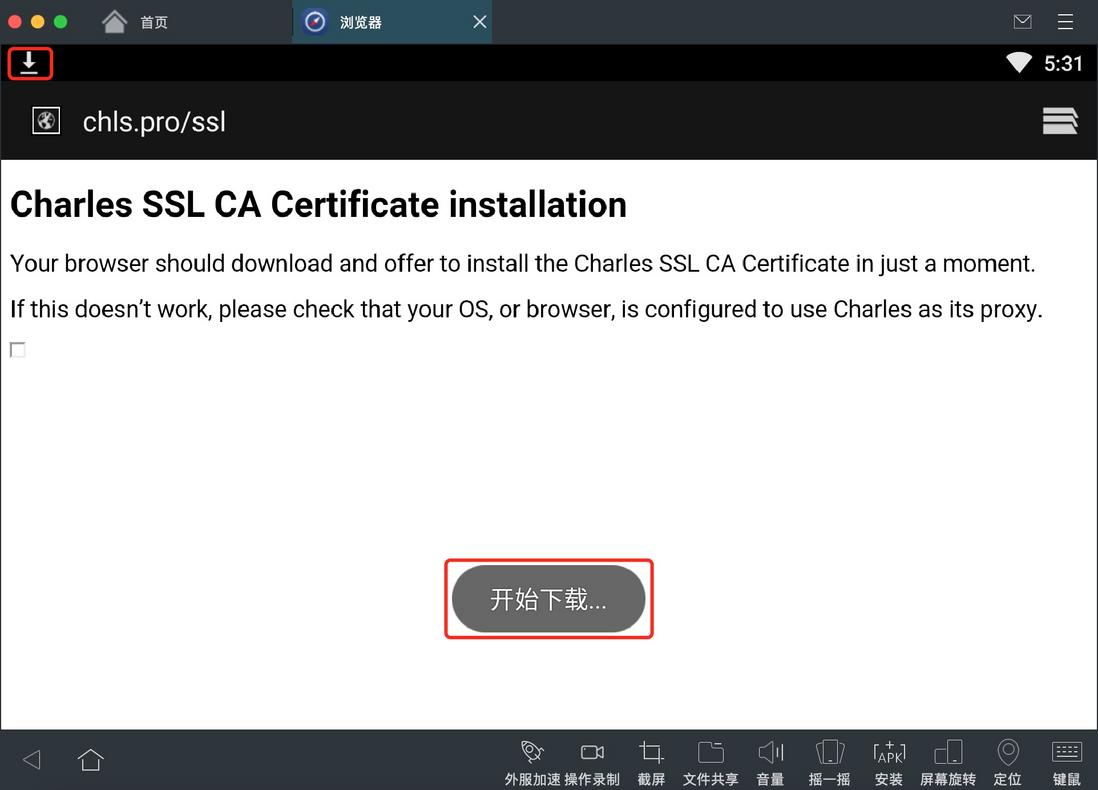This screenshot has width=1098, height=790.
Task: Click the Charles SSL CA Certificate installation heading
Action: click(x=319, y=205)
